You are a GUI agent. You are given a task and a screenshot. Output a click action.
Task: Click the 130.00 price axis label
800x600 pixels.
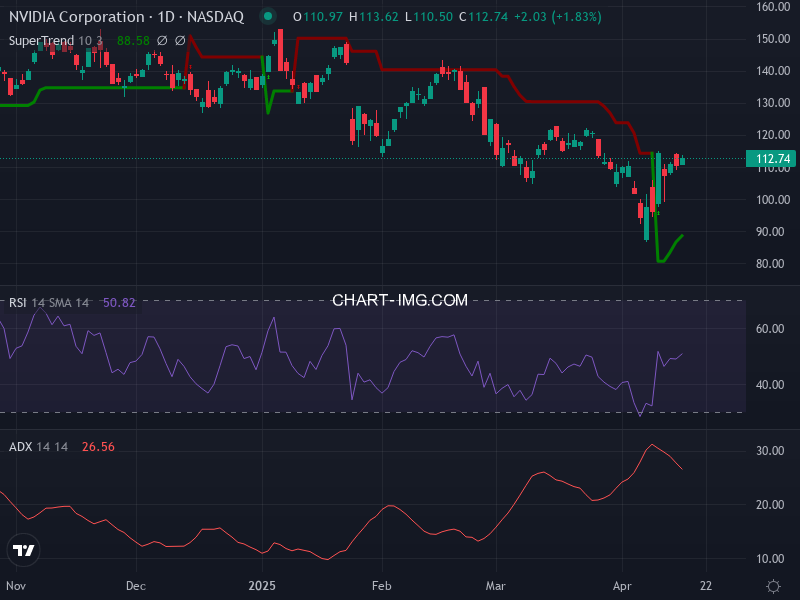pos(773,103)
